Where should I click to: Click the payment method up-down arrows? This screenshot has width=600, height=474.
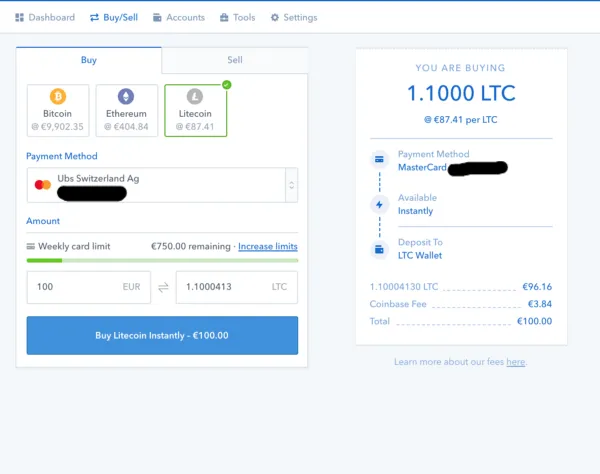pos(292,185)
